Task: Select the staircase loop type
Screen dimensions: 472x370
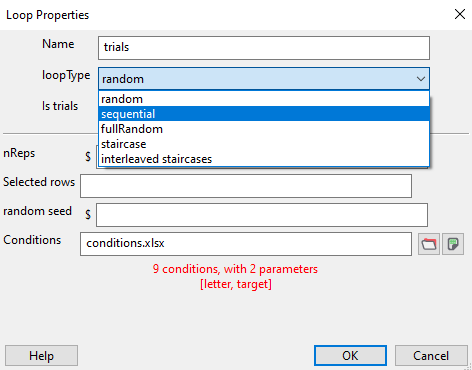Action: [x=264, y=144]
